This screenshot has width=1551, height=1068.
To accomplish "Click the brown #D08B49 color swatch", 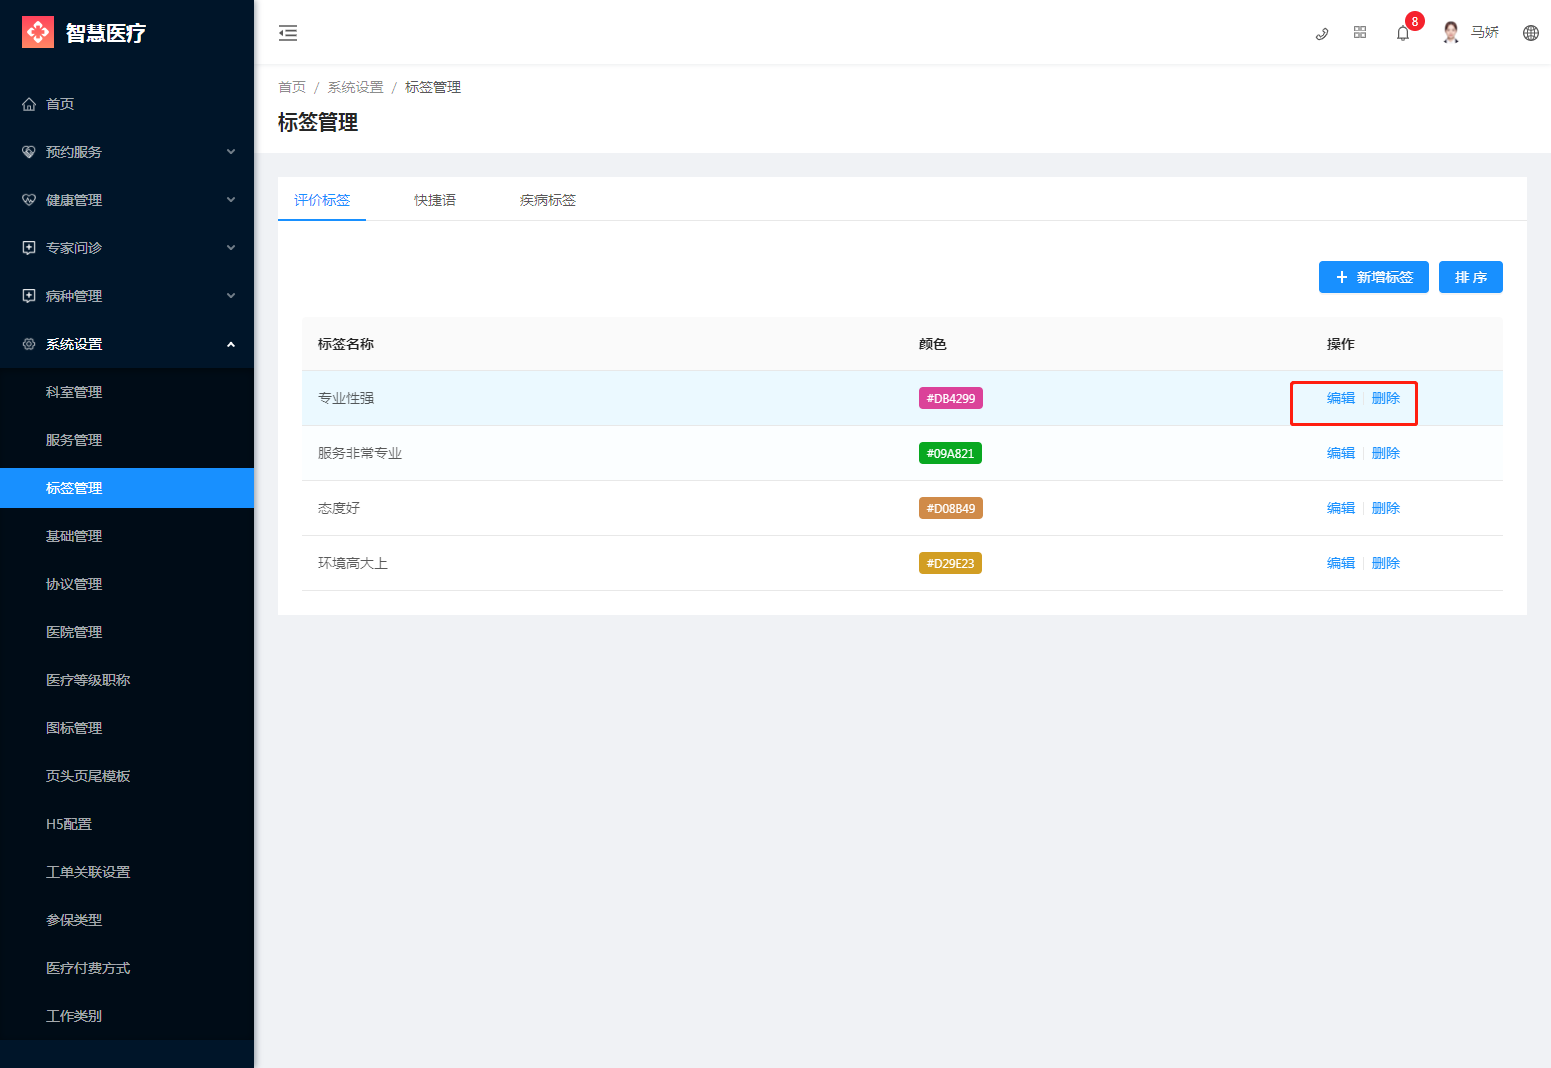I will click(951, 508).
